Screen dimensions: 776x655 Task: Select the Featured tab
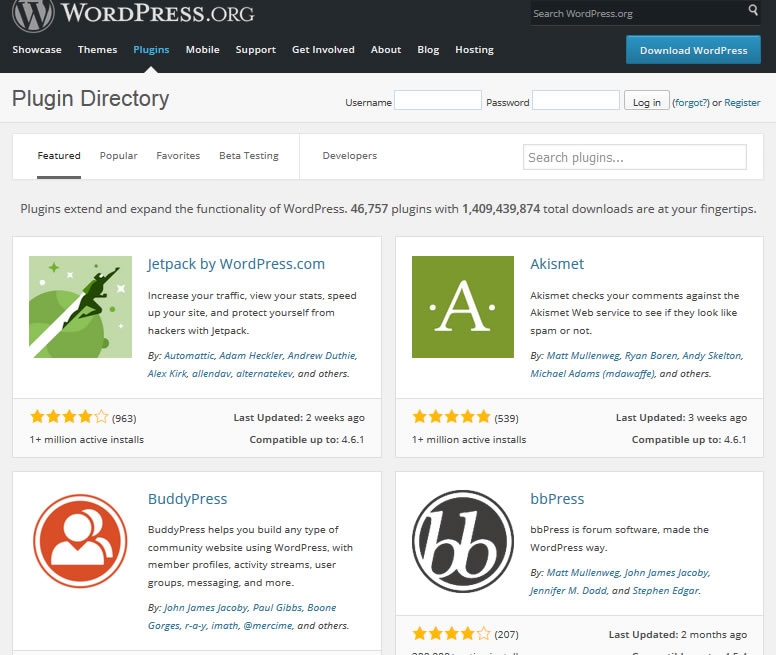tap(59, 155)
